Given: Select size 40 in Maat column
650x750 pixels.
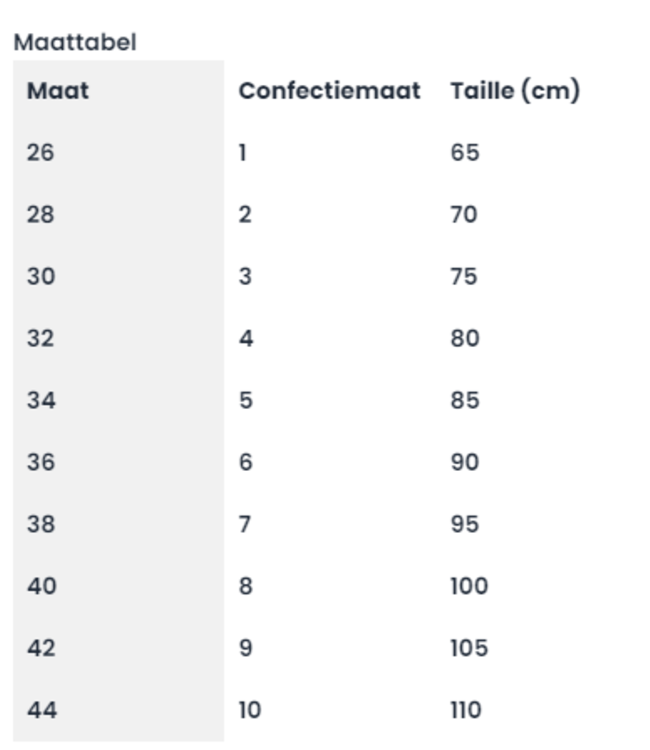Looking at the screenshot, I should pyautogui.click(x=41, y=587).
